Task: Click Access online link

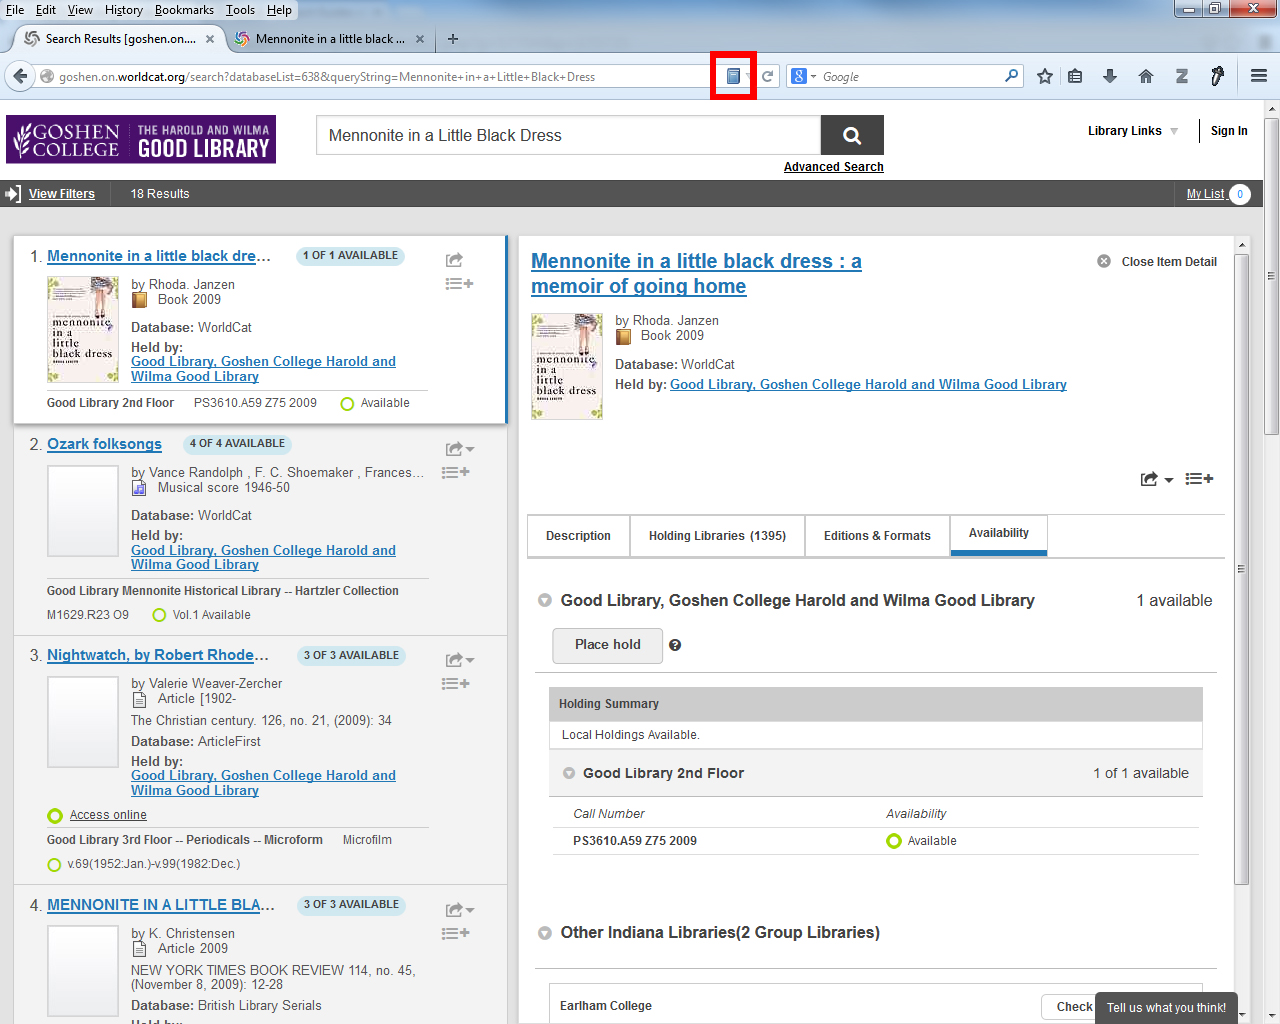Action: click(108, 815)
